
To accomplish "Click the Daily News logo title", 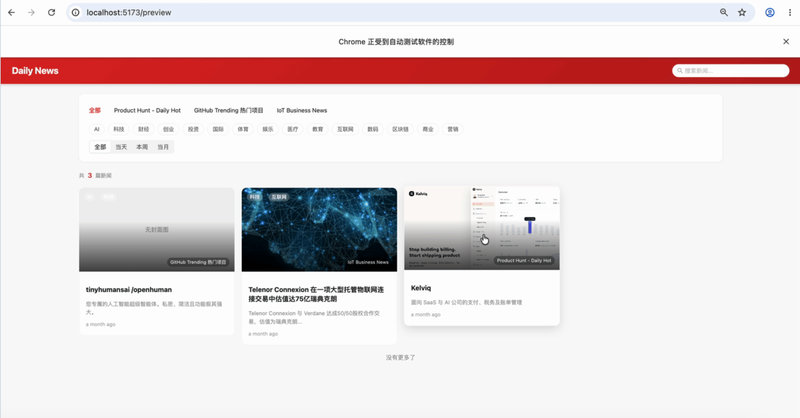I will tap(35, 71).
